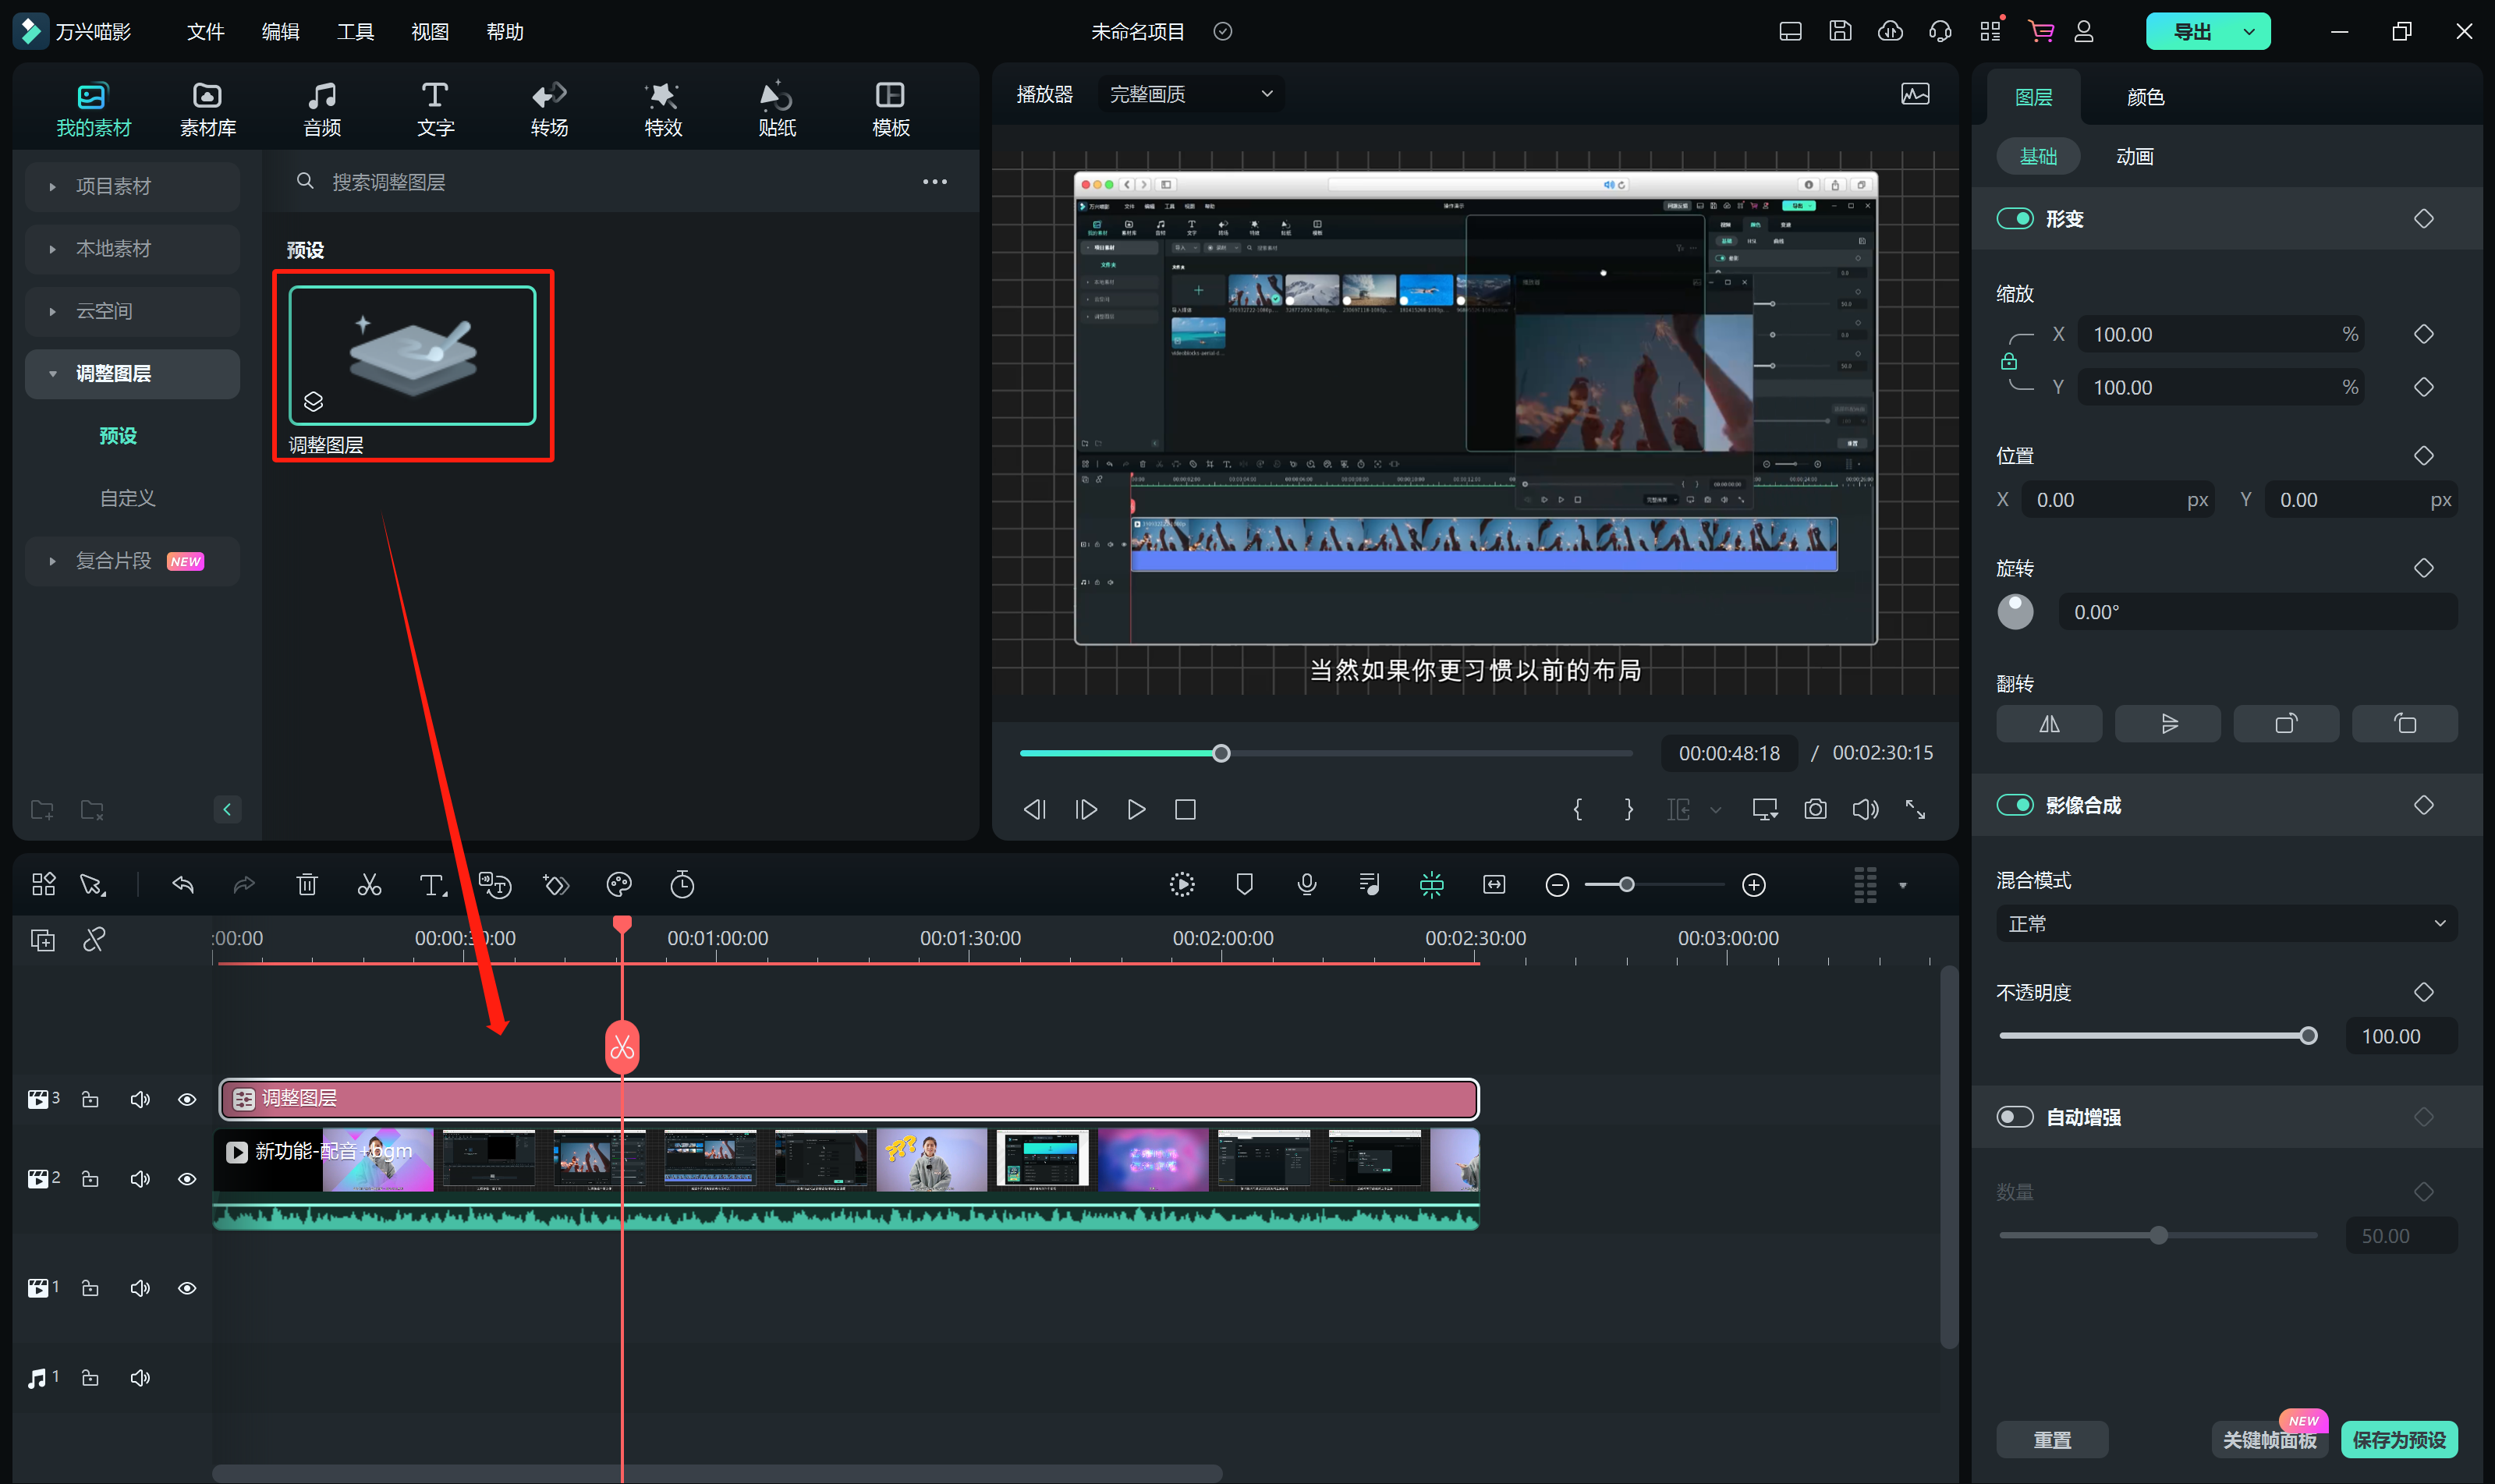The height and width of the screenshot is (1484, 2495).
Task: Click the delete trash icon in timeline toolbar
Action: (307, 885)
